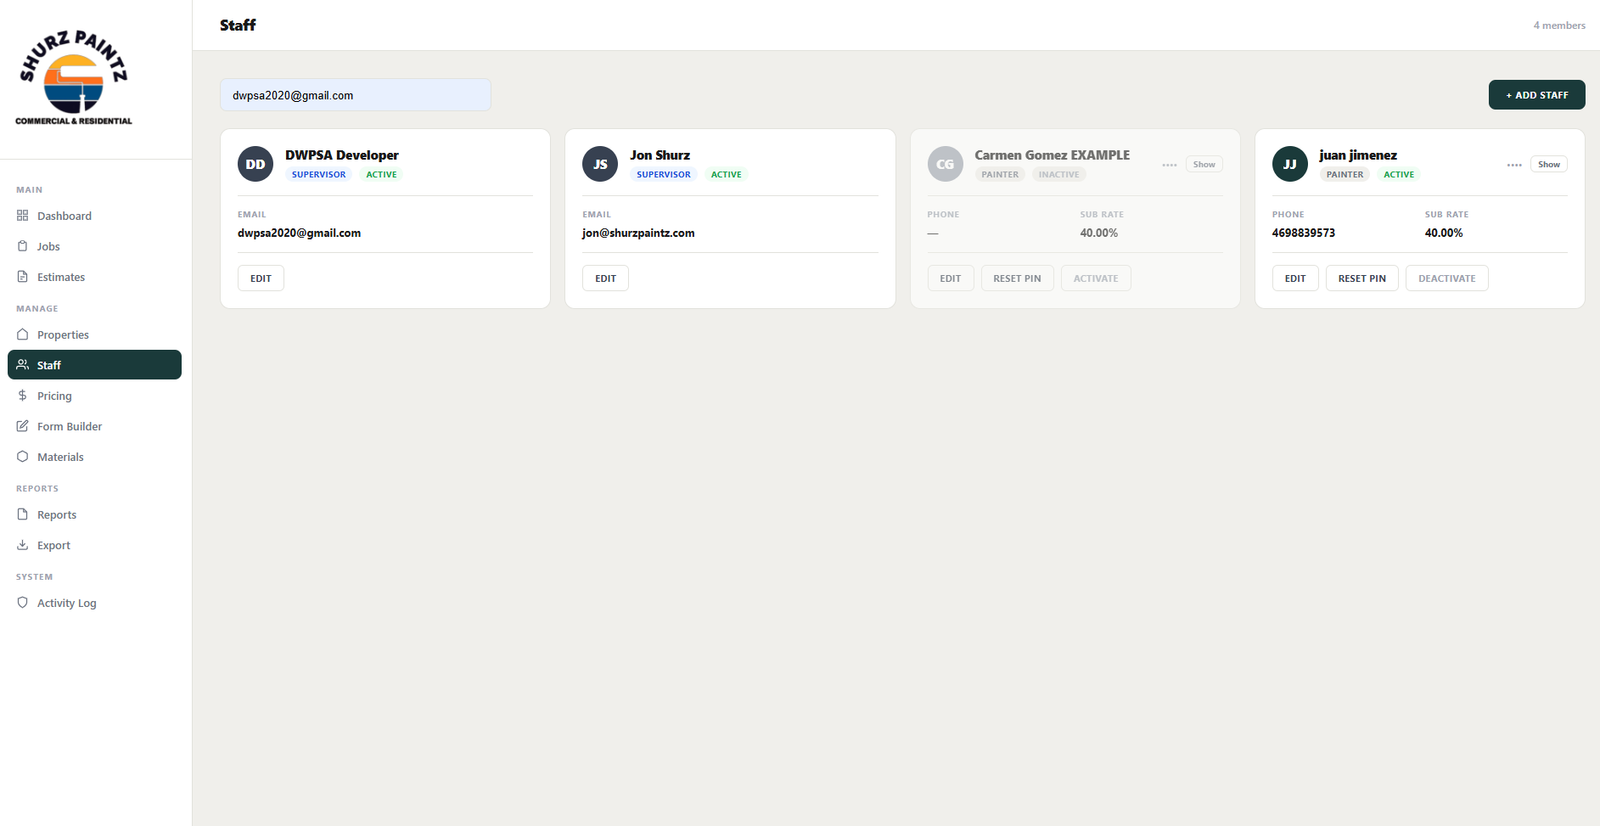The height and width of the screenshot is (826, 1600).
Task: Click email jon@shurzpaintz.com on the card
Action: point(638,233)
